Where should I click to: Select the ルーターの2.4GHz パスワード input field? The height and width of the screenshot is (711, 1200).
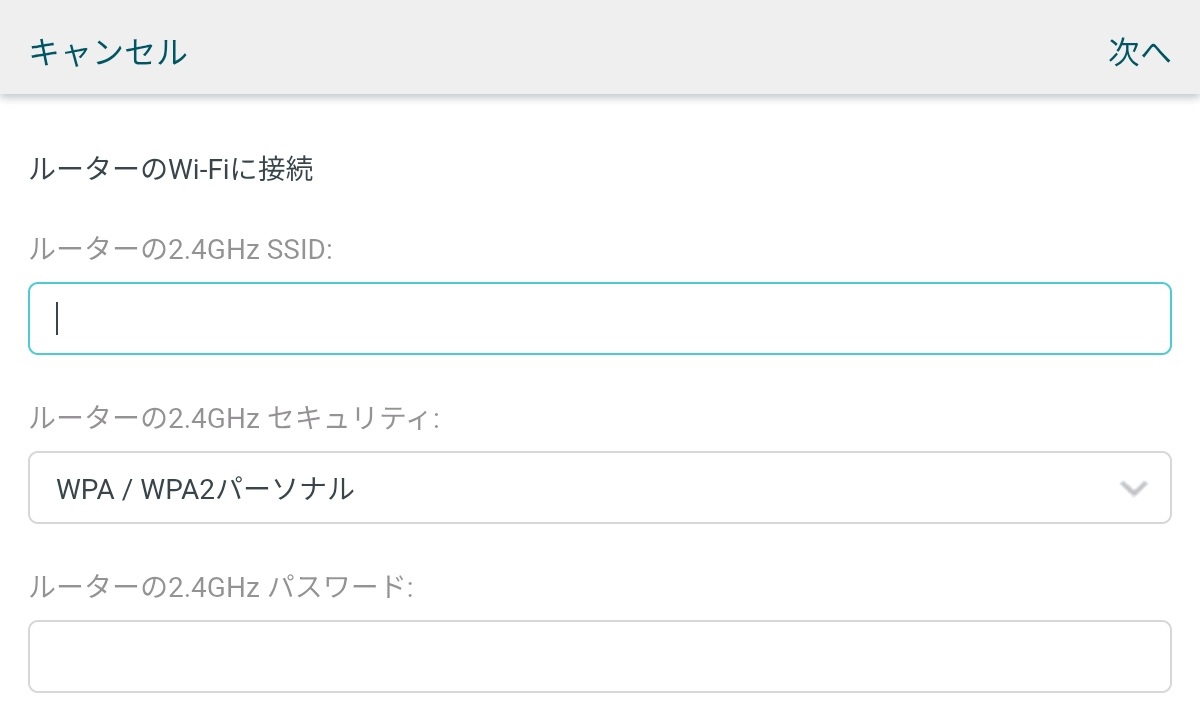(x=600, y=657)
